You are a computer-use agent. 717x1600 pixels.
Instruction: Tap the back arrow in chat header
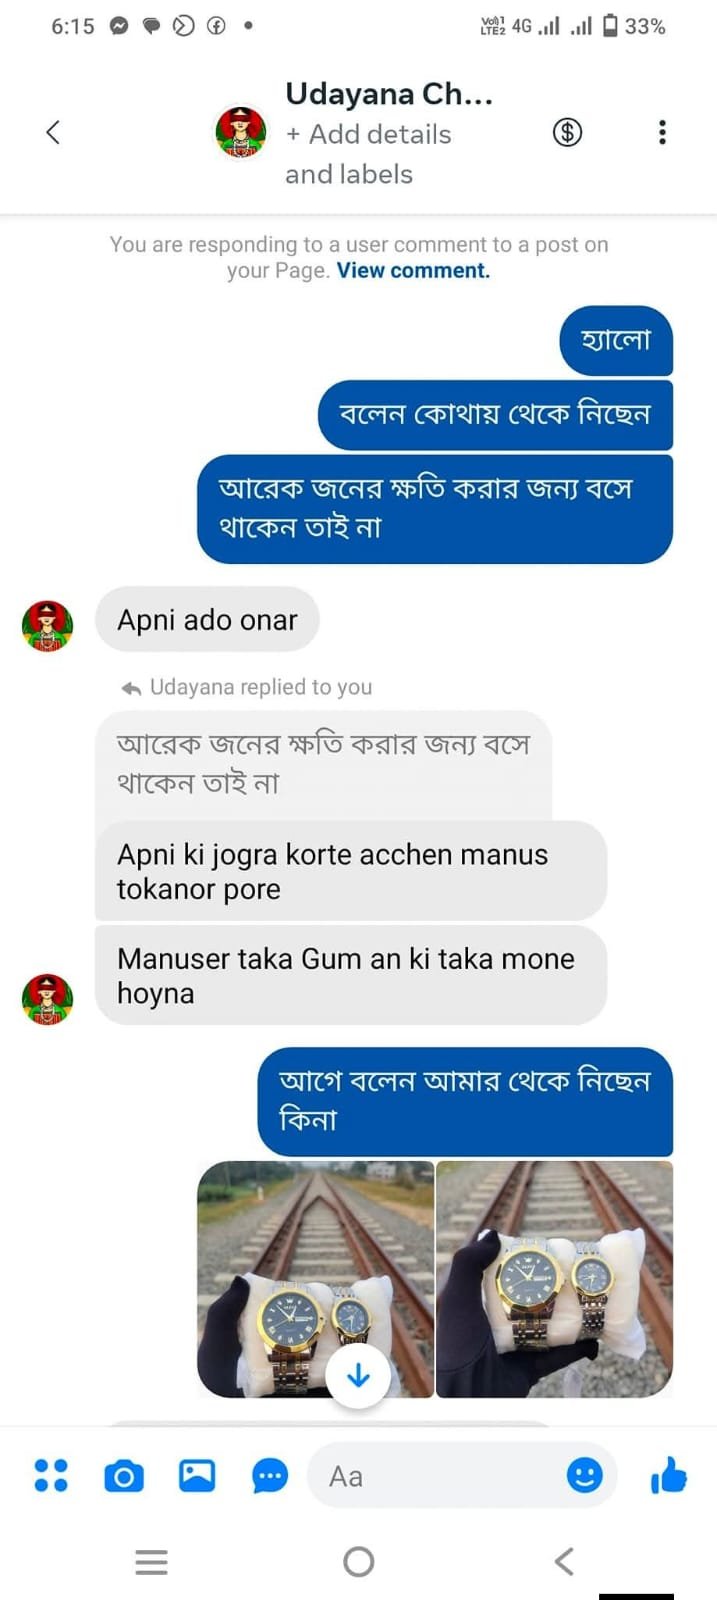click(54, 132)
